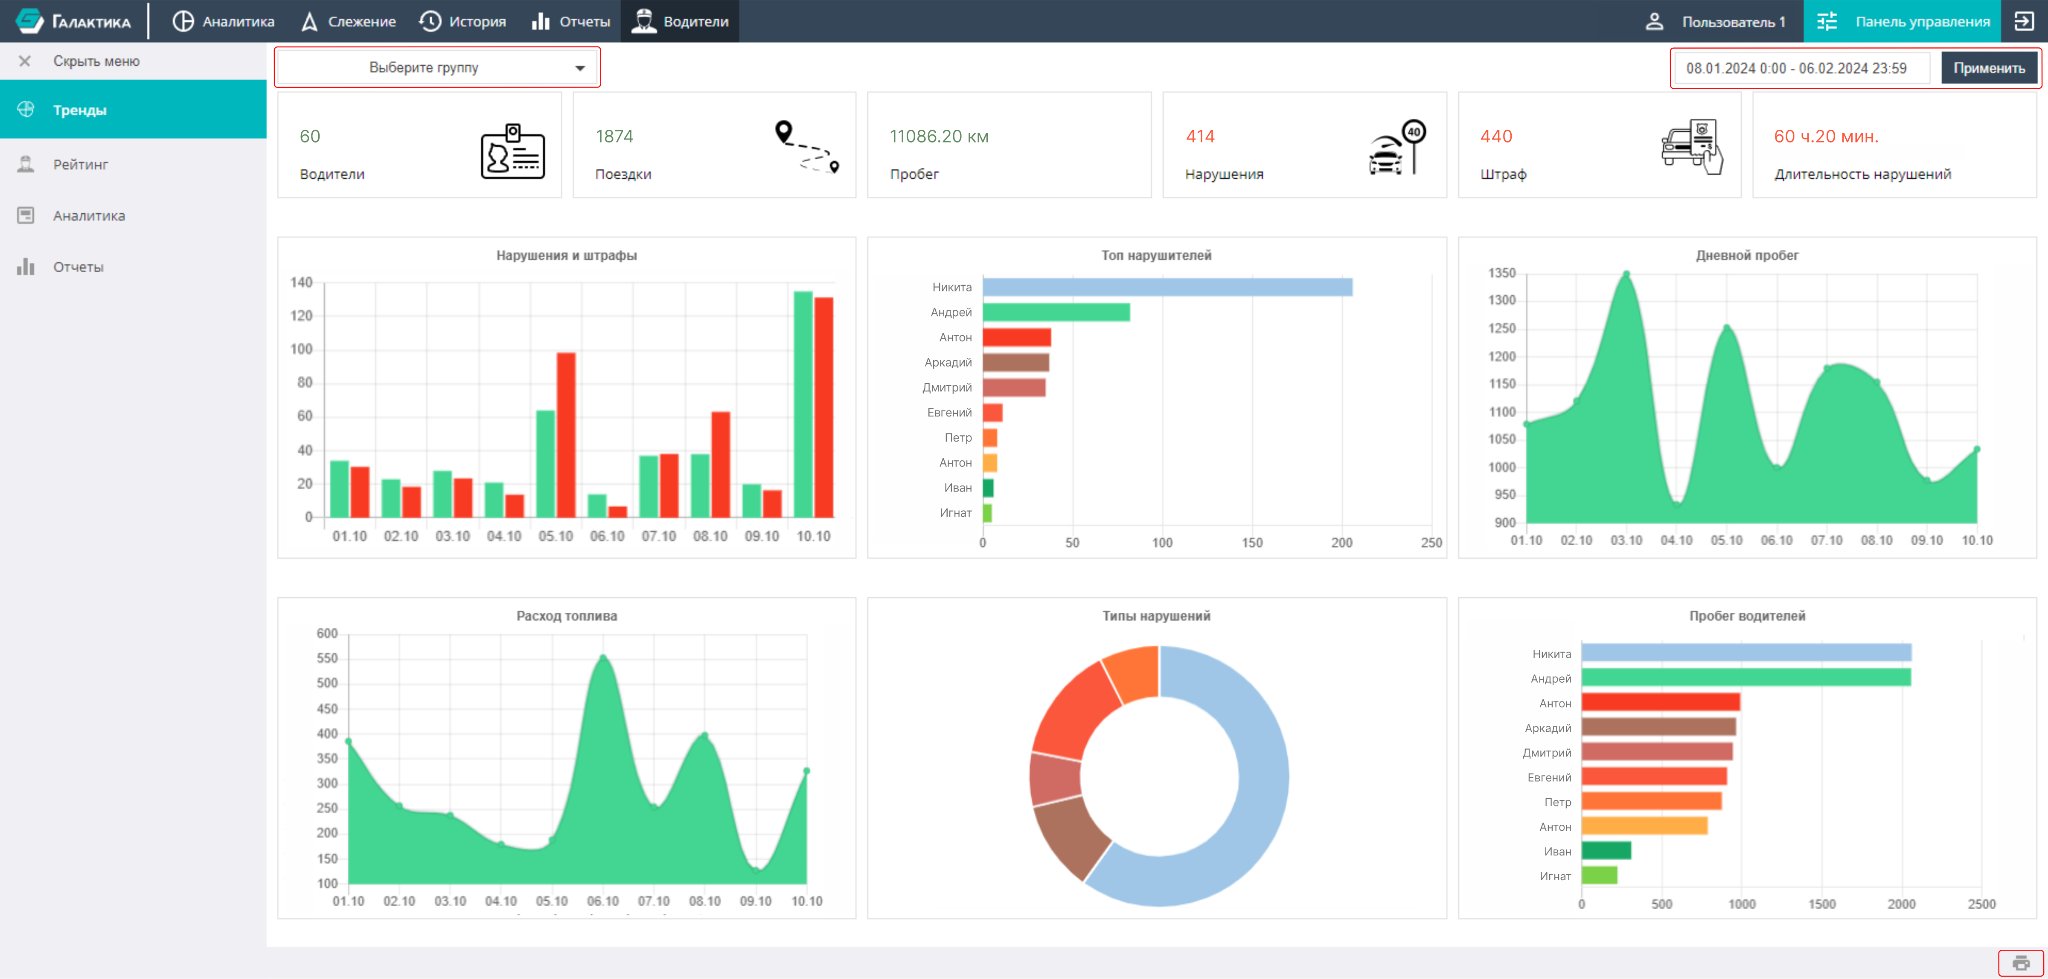2048x979 pixels.
Task: Switch to История in top bar
Action: [463, 21]
